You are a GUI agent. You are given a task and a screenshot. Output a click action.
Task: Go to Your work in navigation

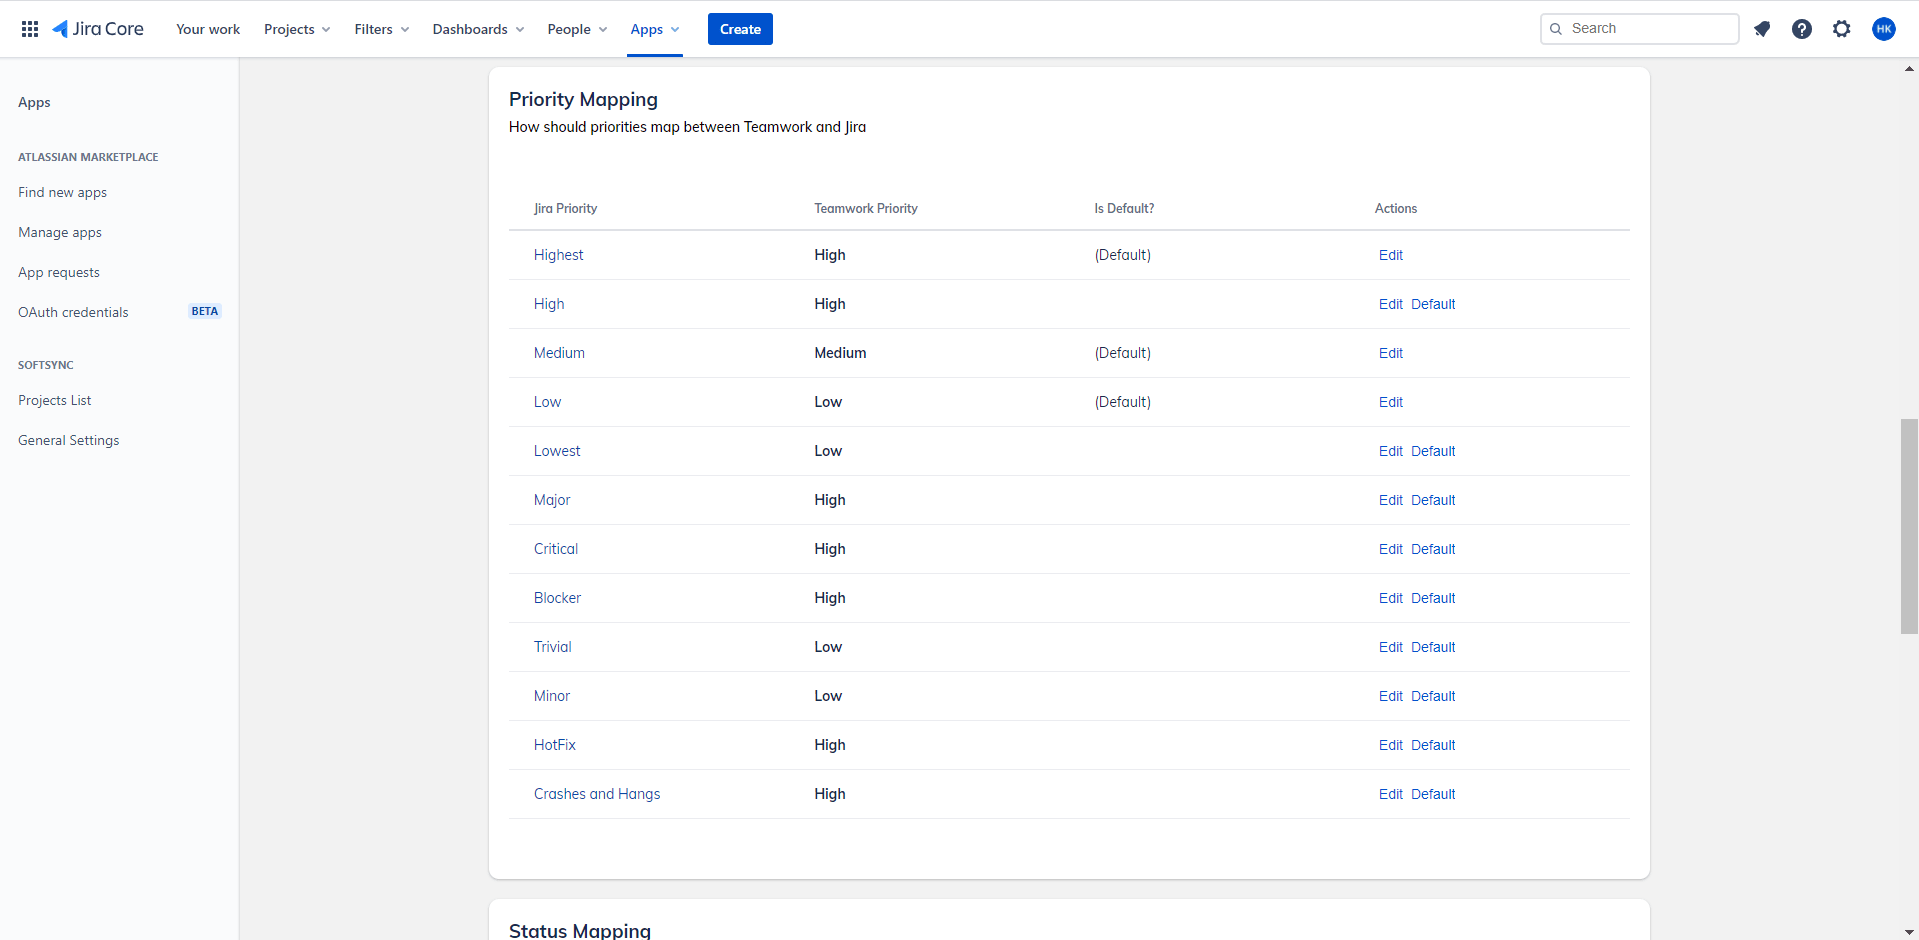(208, 29)
